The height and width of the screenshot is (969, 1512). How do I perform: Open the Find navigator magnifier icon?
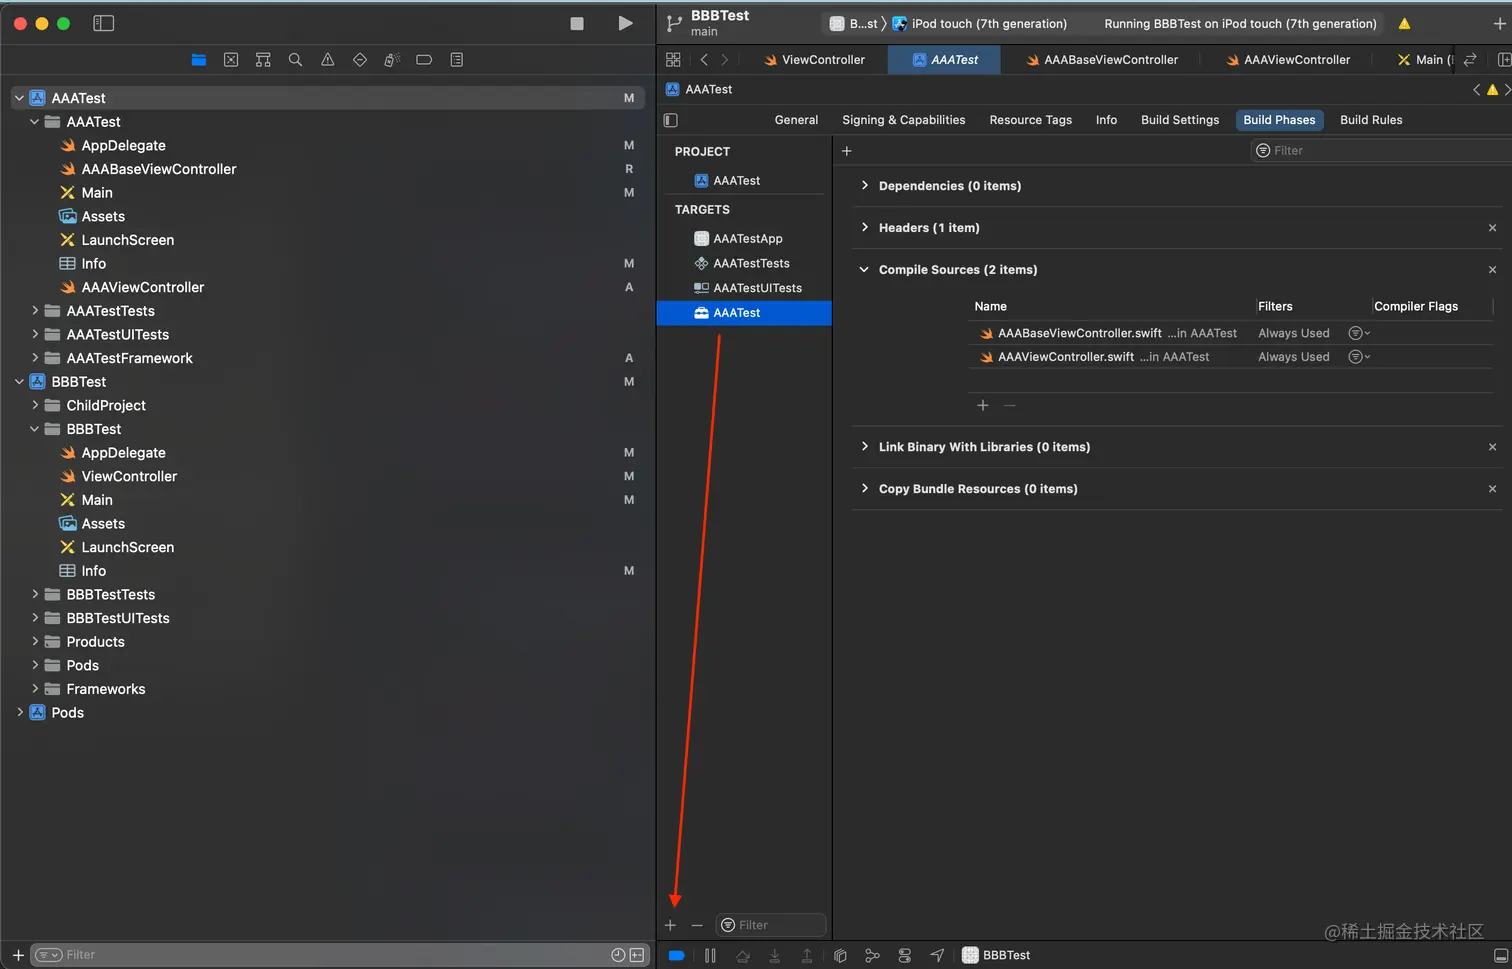295,60
